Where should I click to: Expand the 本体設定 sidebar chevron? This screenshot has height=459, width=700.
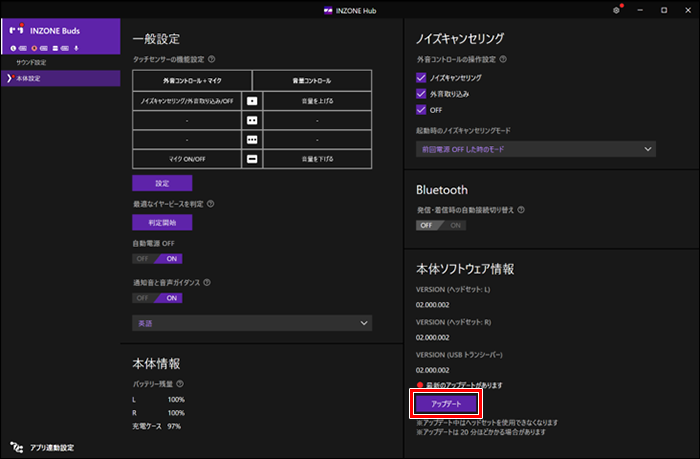point(9,78)
